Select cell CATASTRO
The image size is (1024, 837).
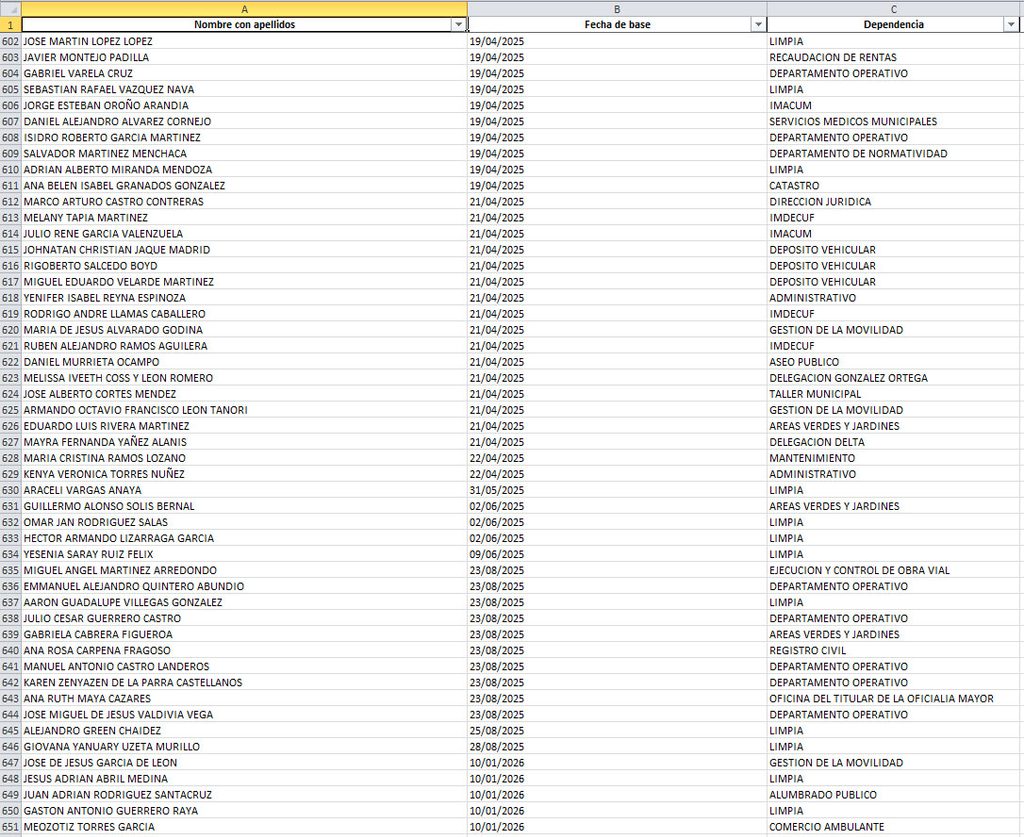tap(893, 185)
